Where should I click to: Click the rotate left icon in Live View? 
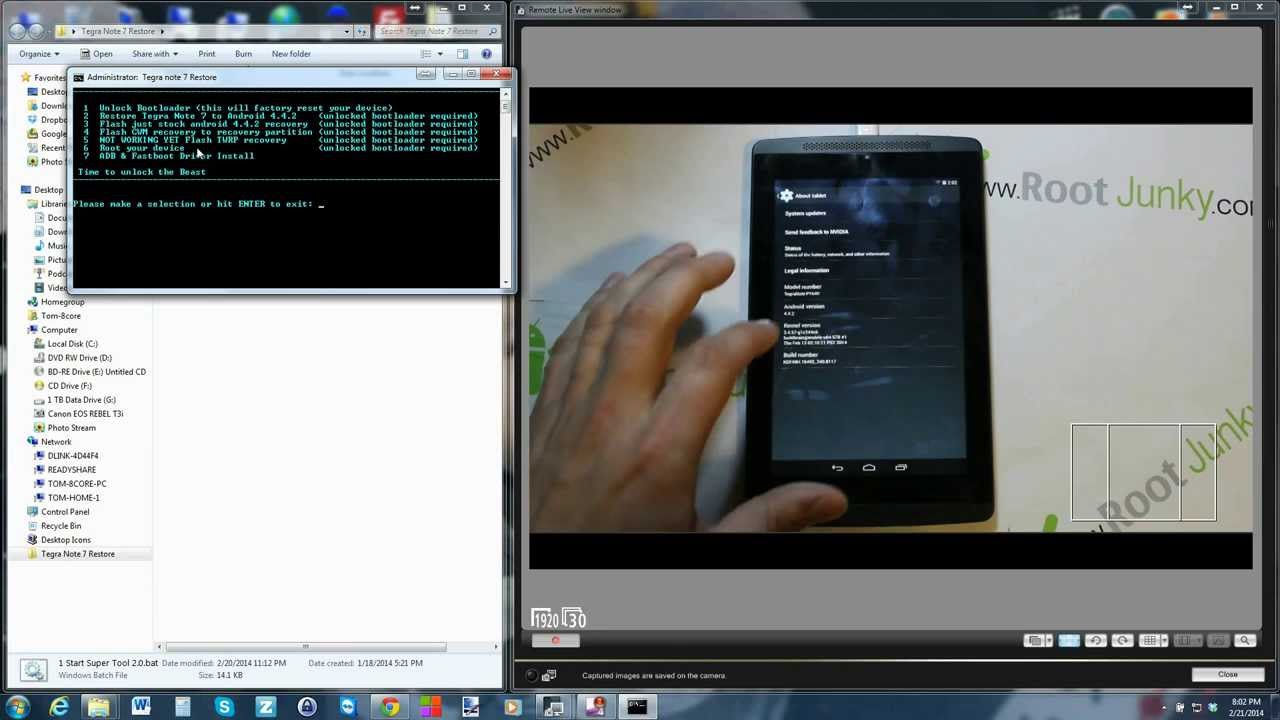[1095, 641]
